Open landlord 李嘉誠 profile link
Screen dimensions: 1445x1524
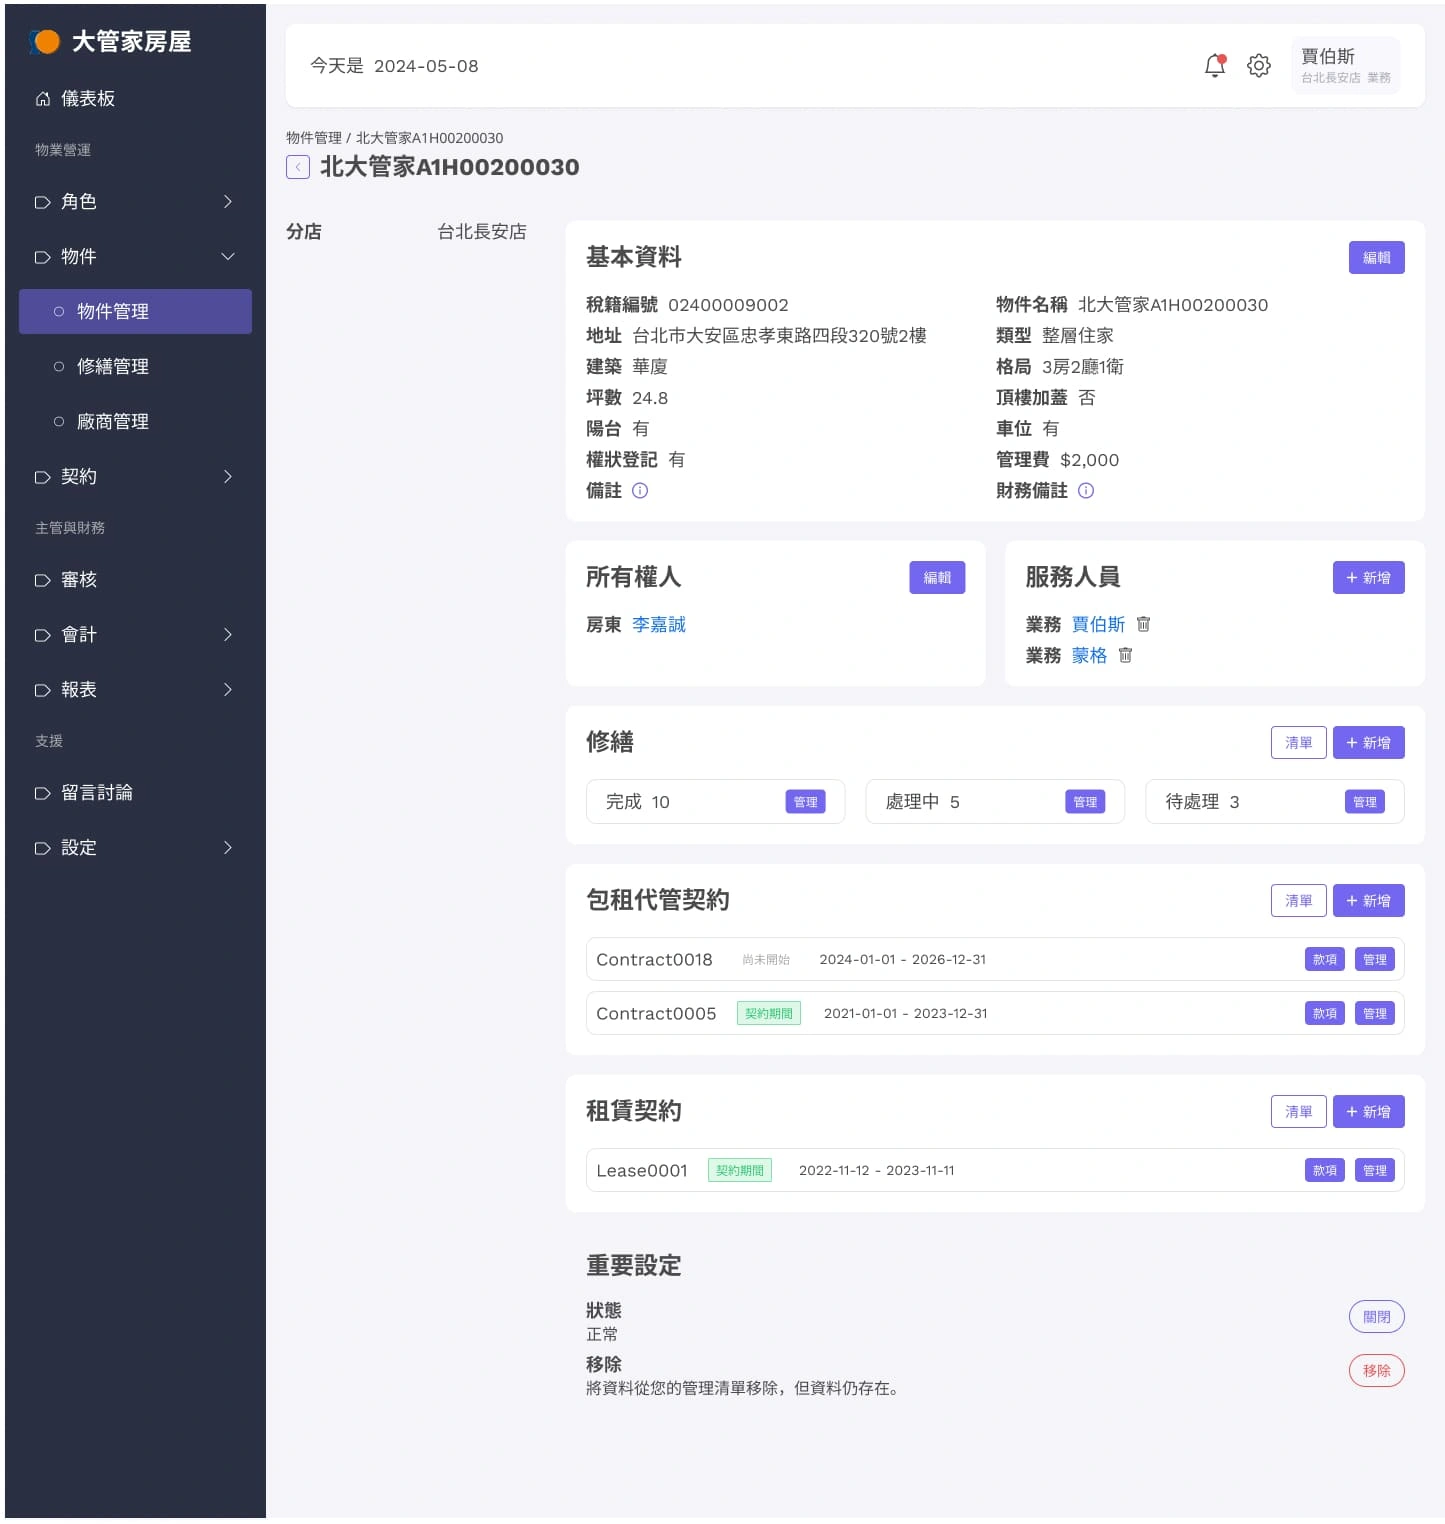click(659, 624)
